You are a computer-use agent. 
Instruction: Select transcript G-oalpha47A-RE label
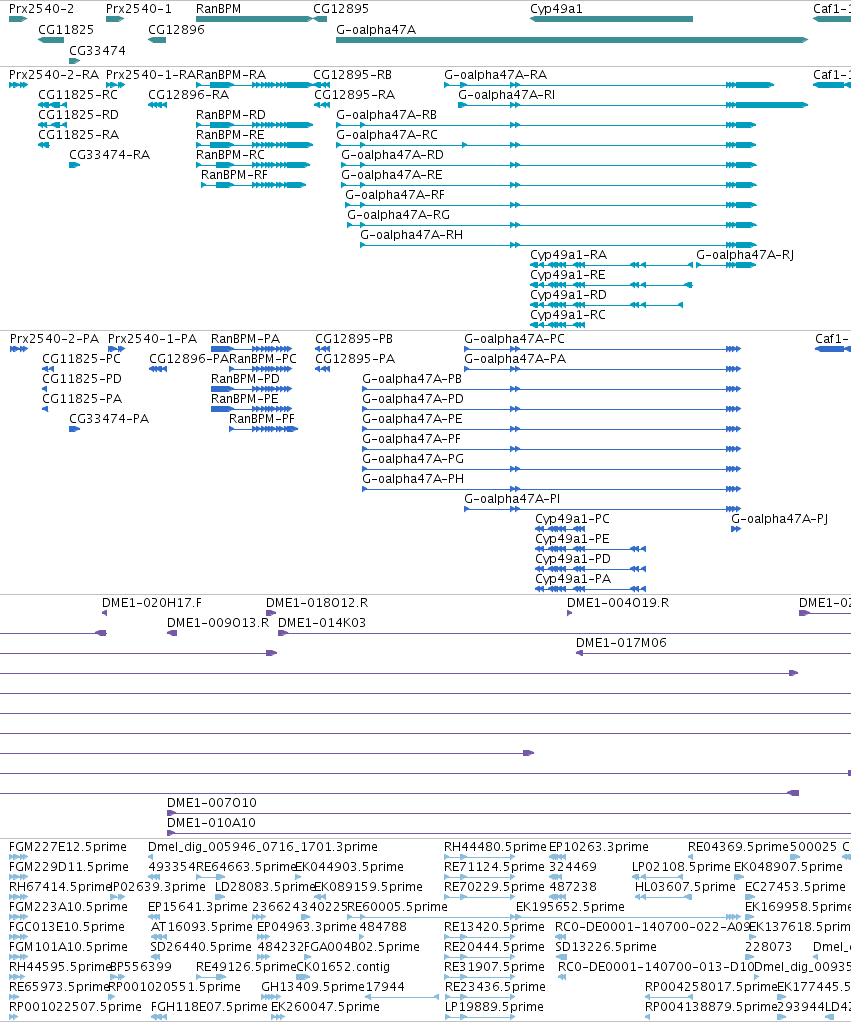392,175
